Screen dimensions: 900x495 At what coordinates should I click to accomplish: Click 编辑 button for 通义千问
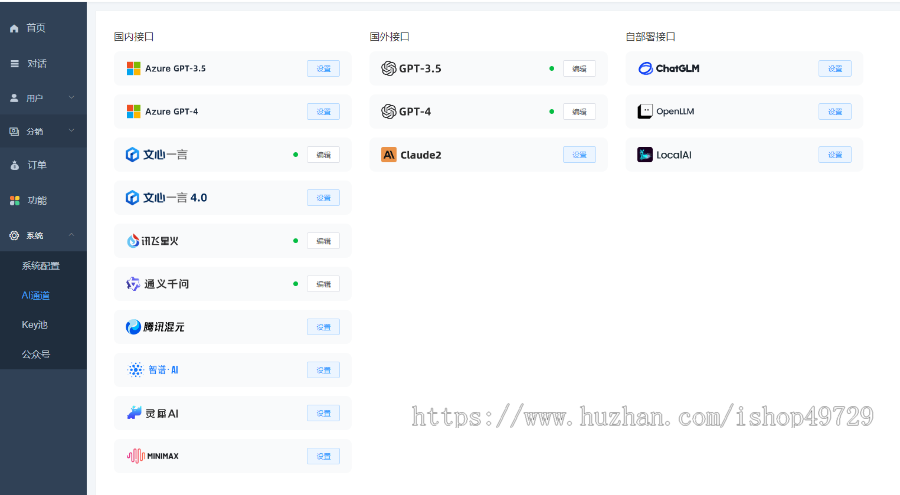pyautogui.click(x=323, y=284)
